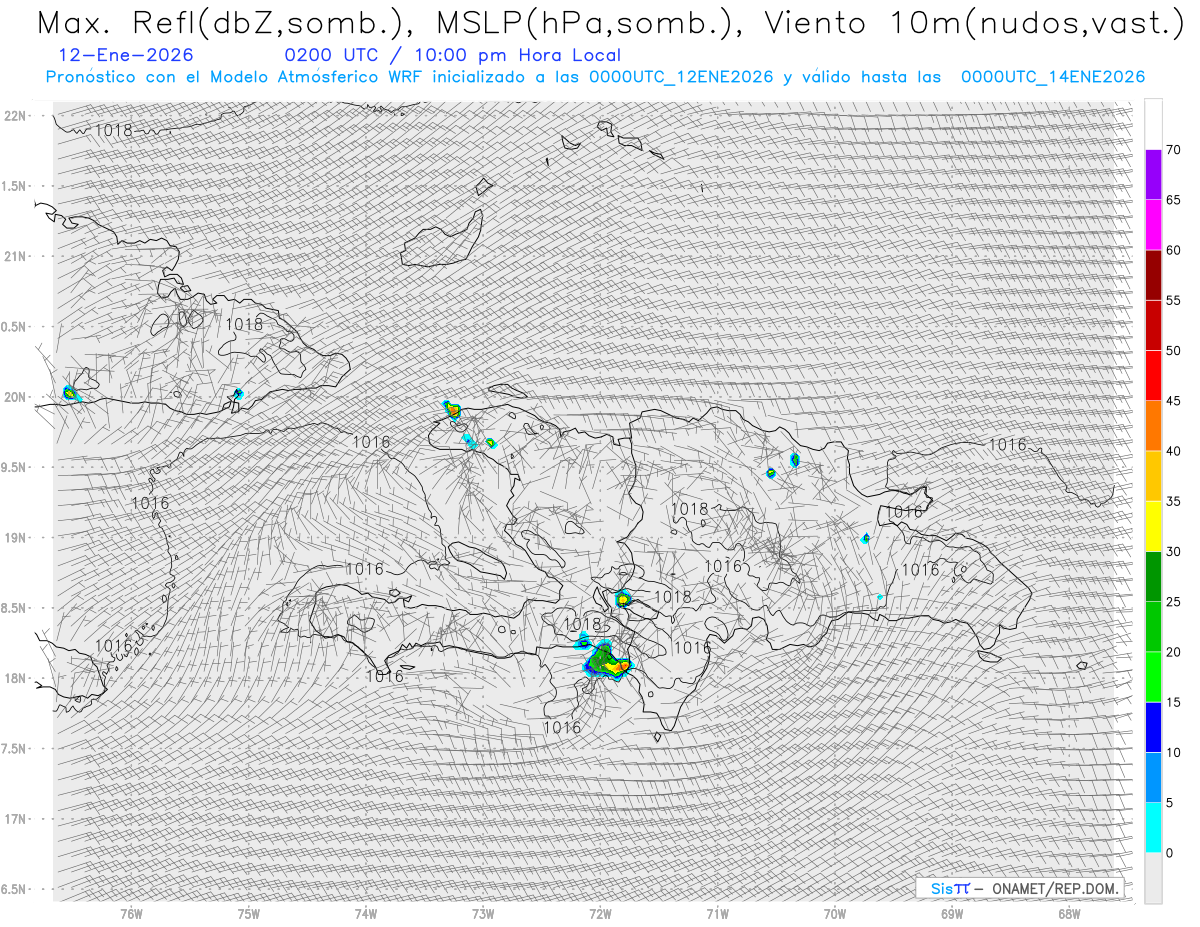Select the dark maroon 55-60 dBZ band
The image size is (1200, 927).
[1153, 275]
